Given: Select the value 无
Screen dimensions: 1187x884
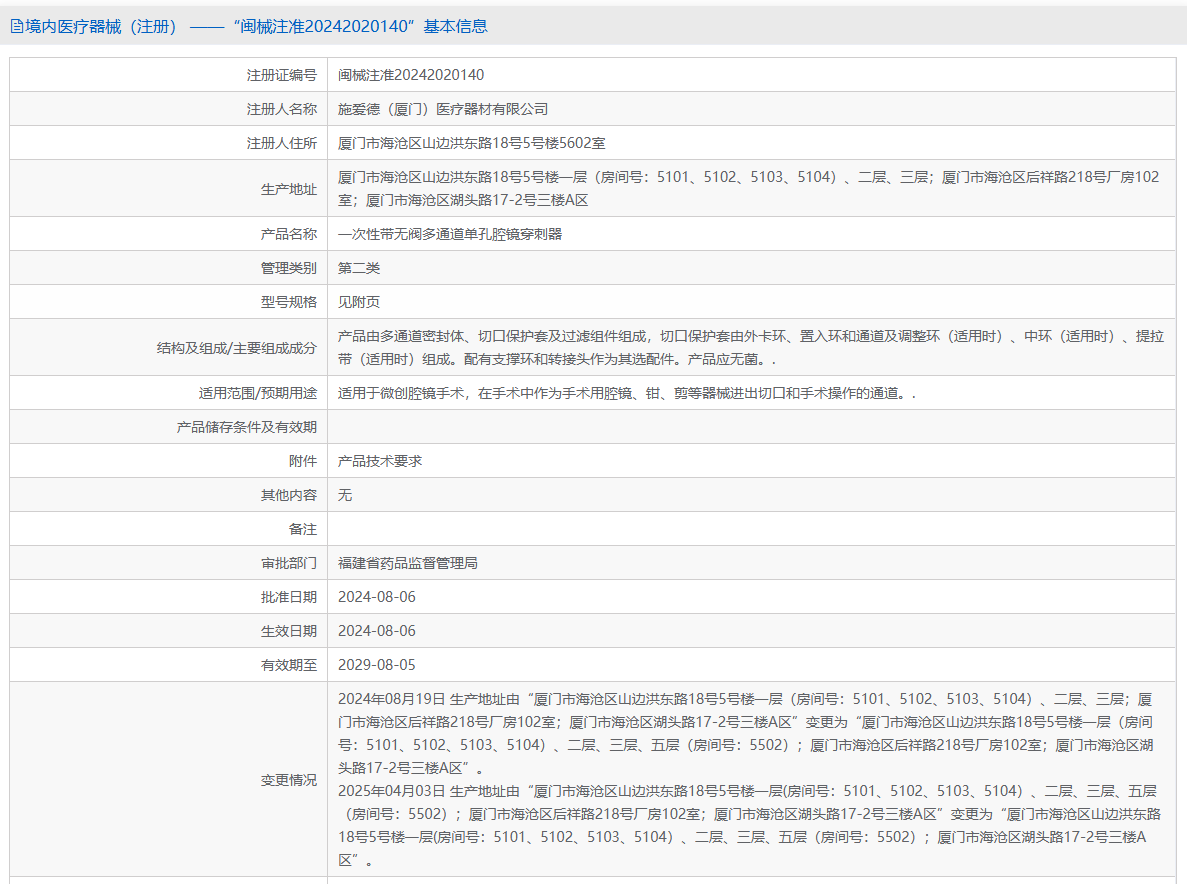Looking at the screenshot, I should coord(345,495).
